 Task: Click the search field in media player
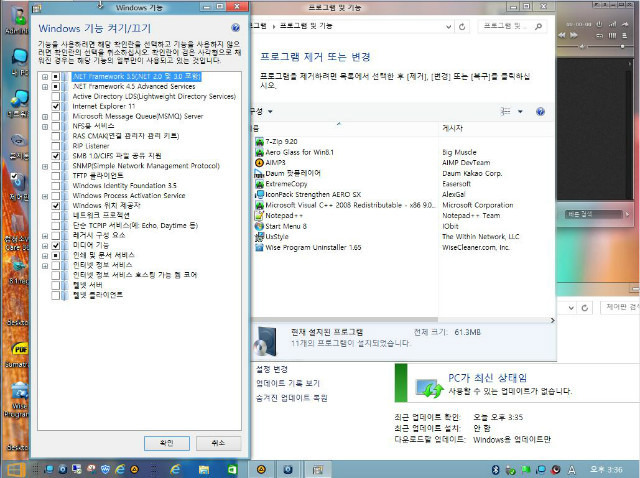click(x=593, y=214)
